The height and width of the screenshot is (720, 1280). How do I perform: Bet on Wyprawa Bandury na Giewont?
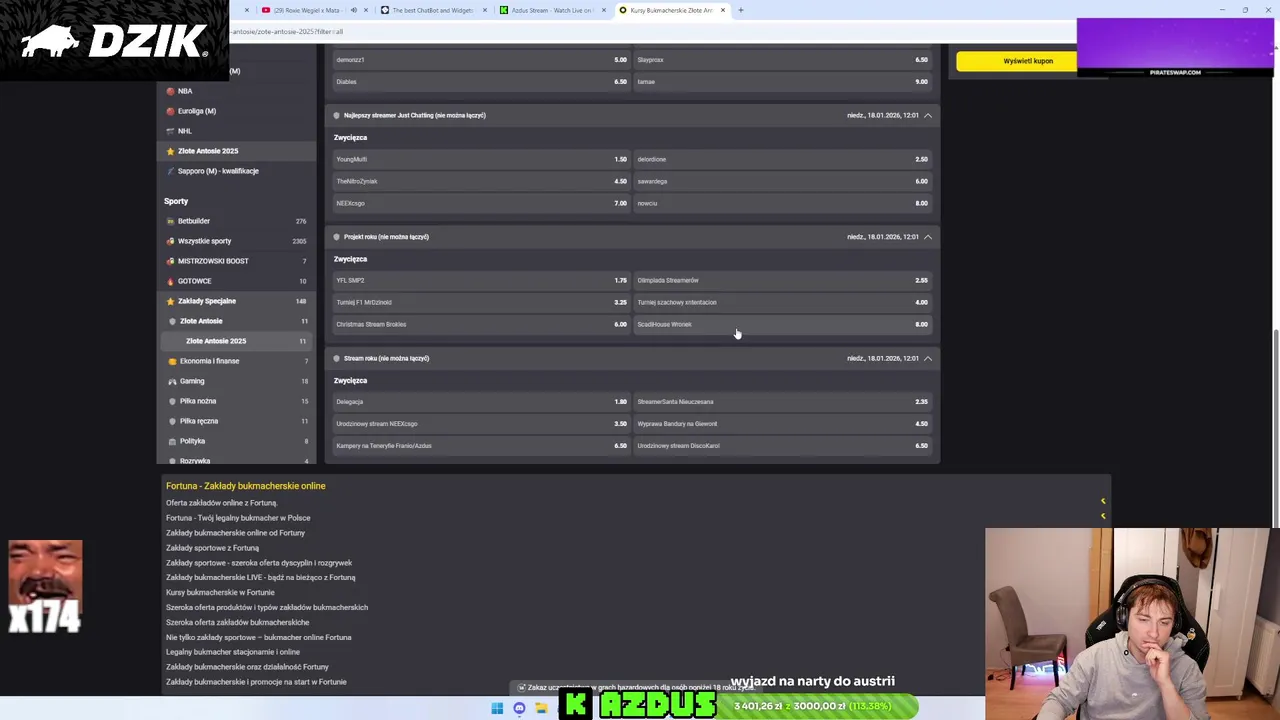click(x=782, y=424)
